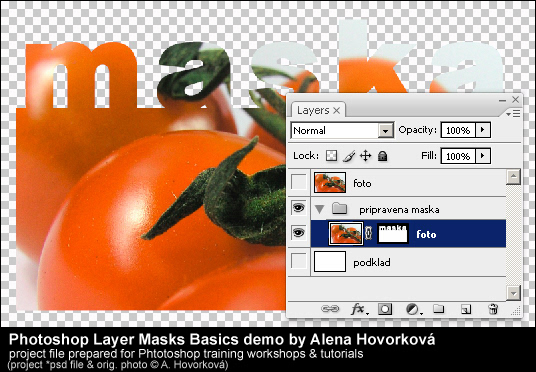
Task: Lock position move icon
Action: (x=365, y=156)
